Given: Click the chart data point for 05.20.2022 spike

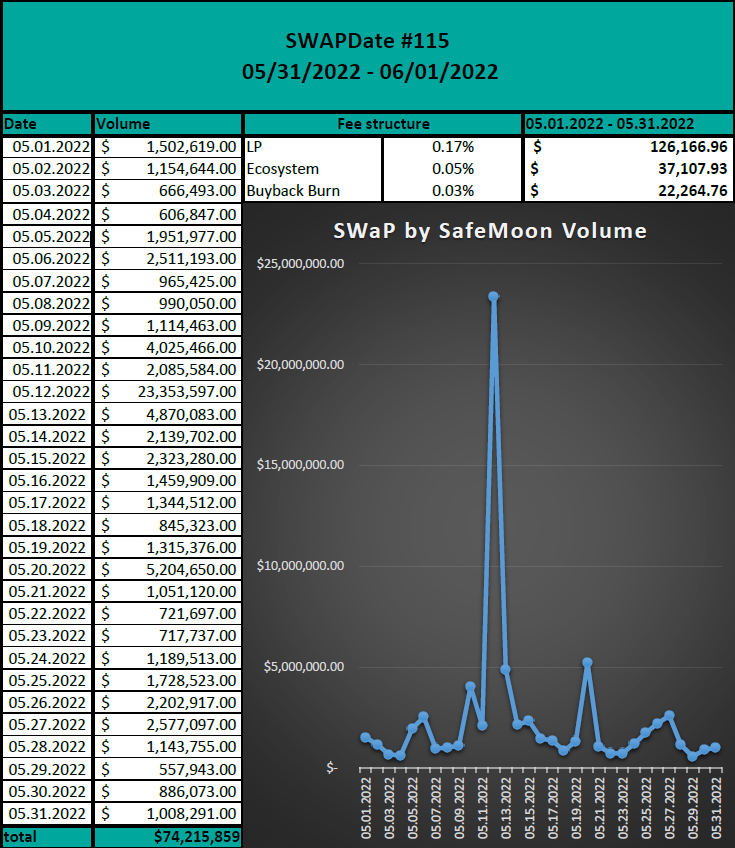Looking at the screenshot, I should (x=587, y=662).
